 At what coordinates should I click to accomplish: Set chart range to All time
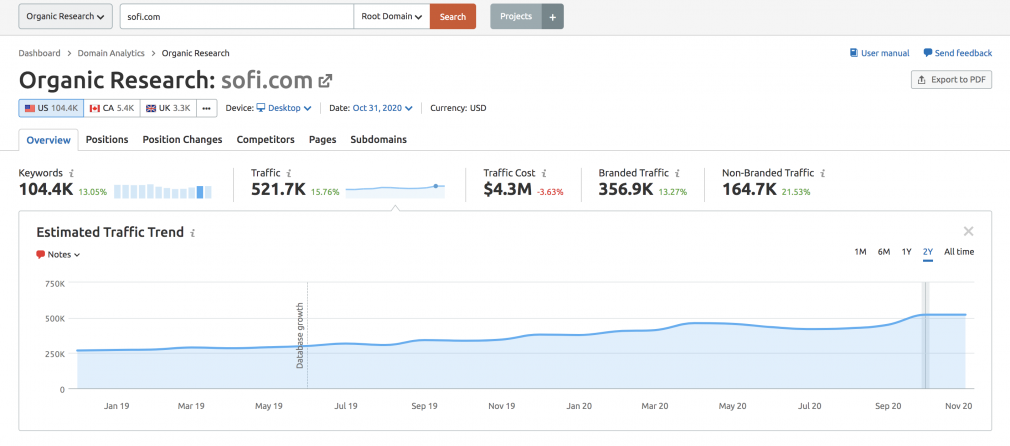pos(959,252)
